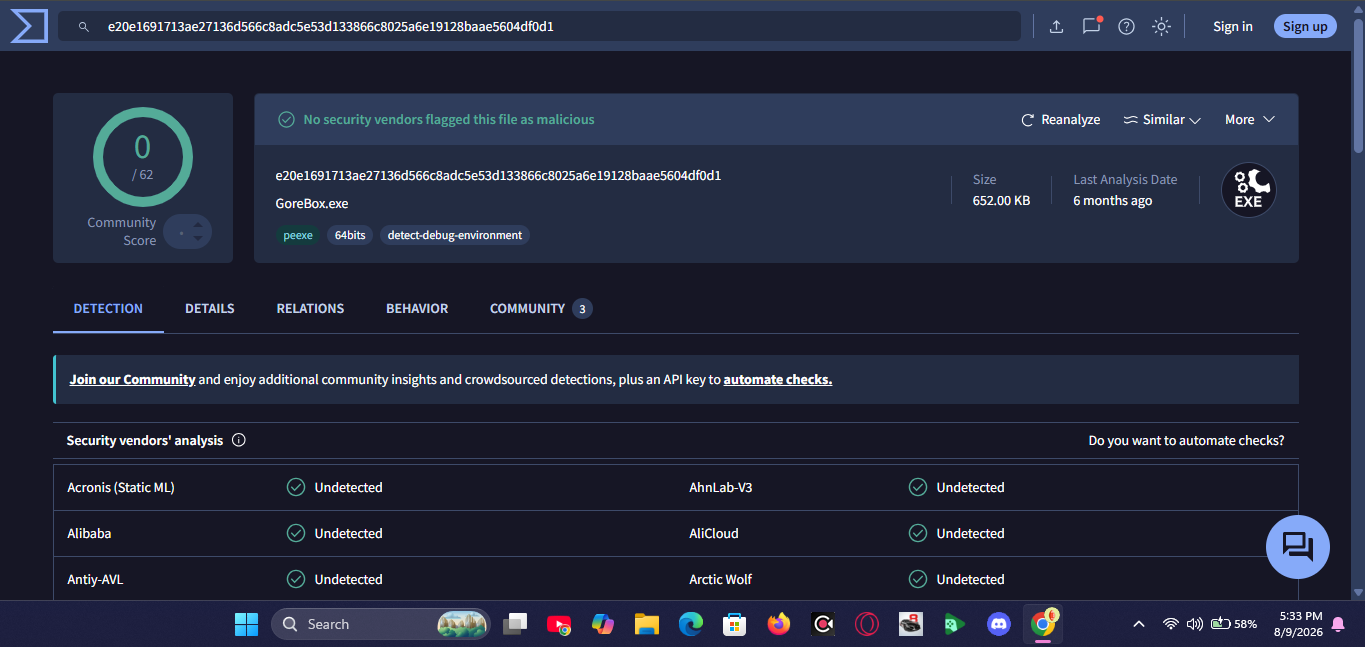Click the '6 months ago' analysis date
Viewport: 1365px width, 647px height.
tap(1112, 201)
